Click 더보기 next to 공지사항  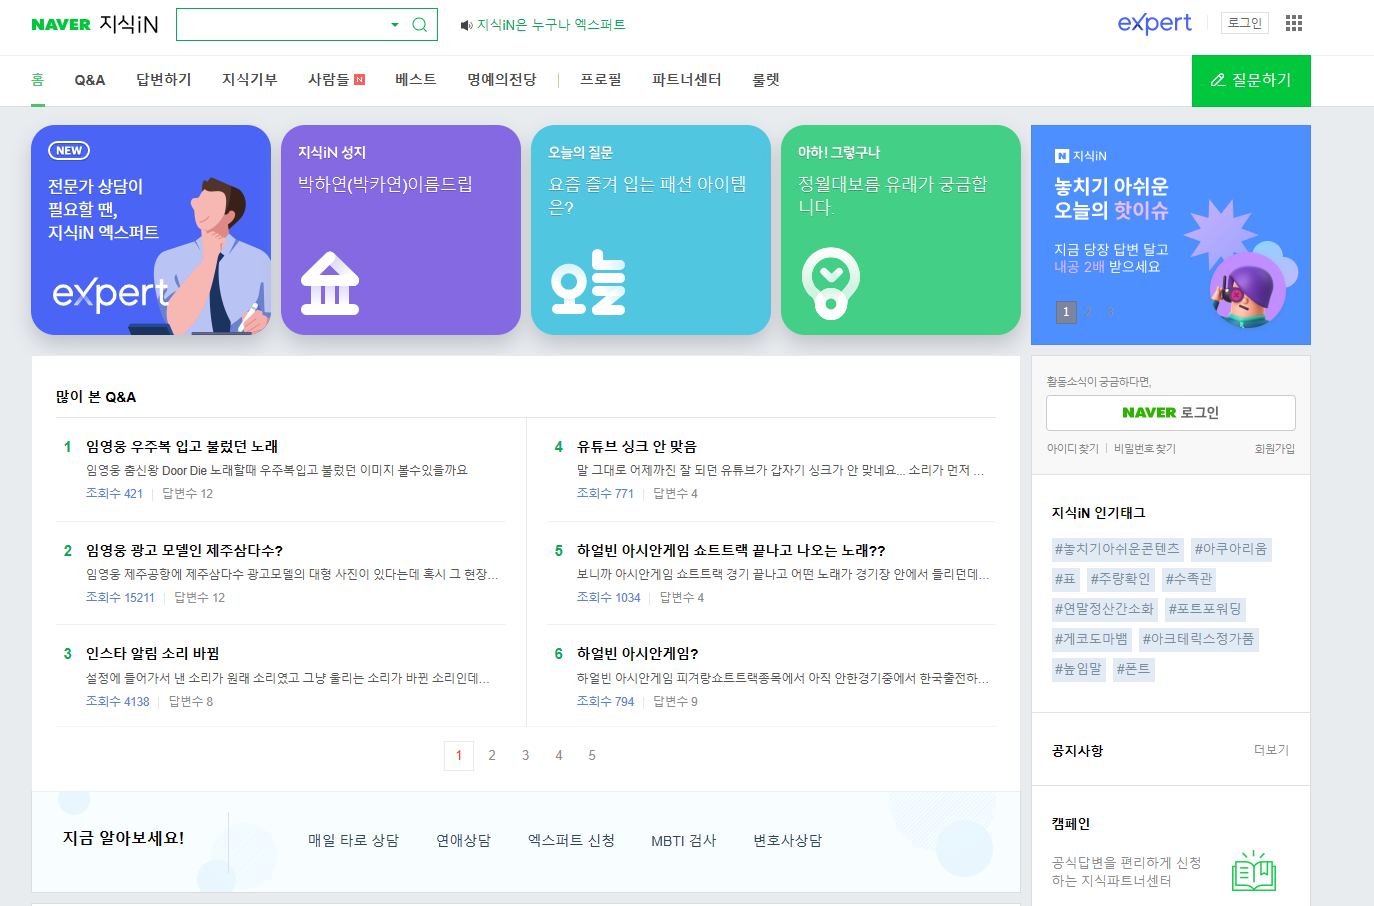point(1272,750)
